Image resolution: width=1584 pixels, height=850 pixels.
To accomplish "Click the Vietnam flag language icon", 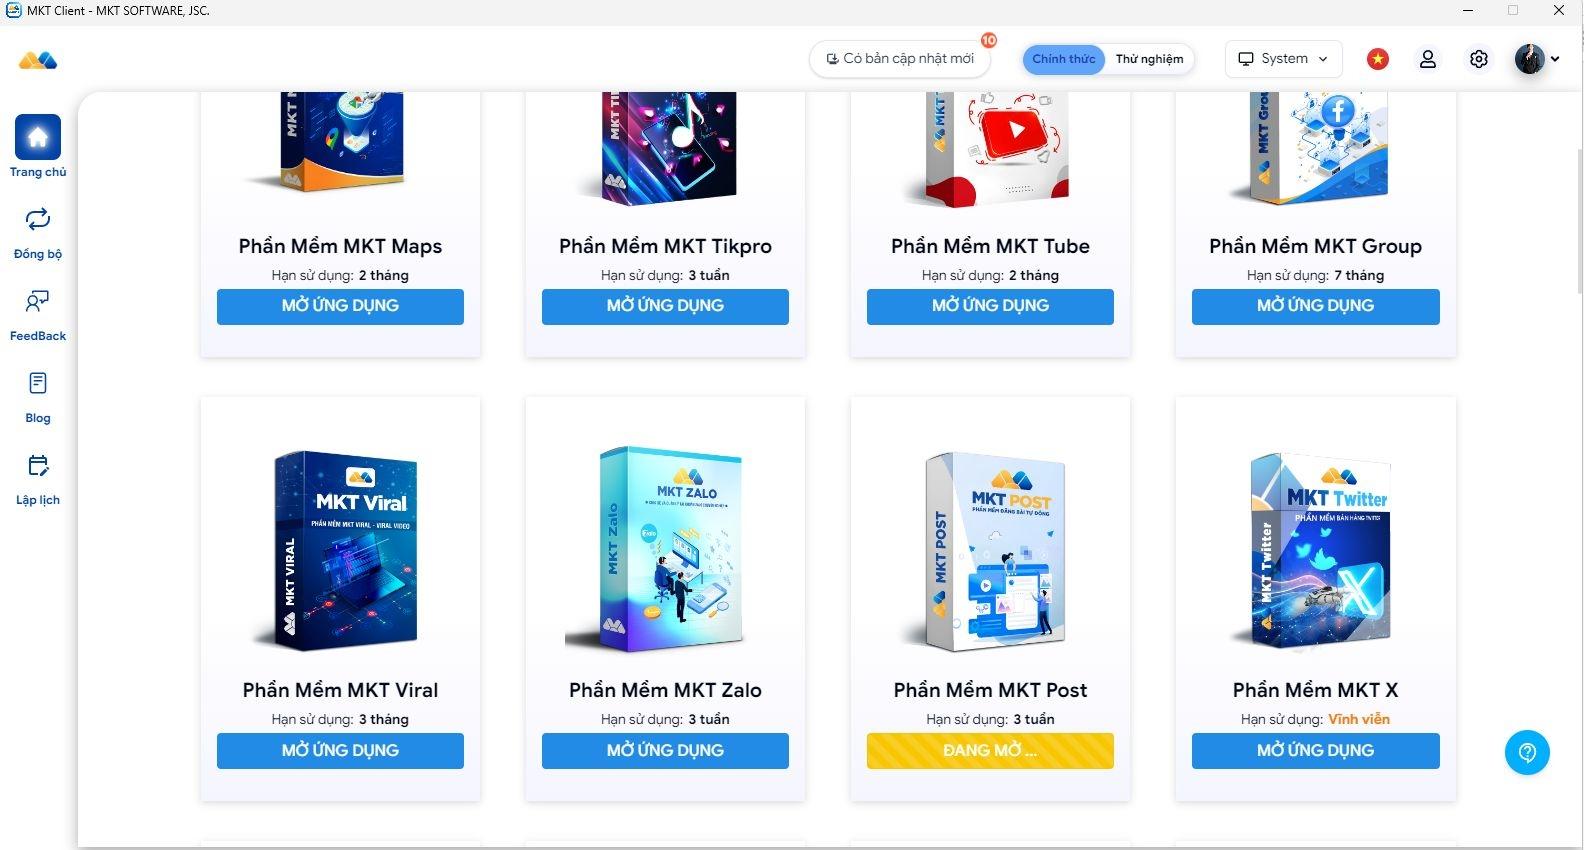I will [1378, 59].
